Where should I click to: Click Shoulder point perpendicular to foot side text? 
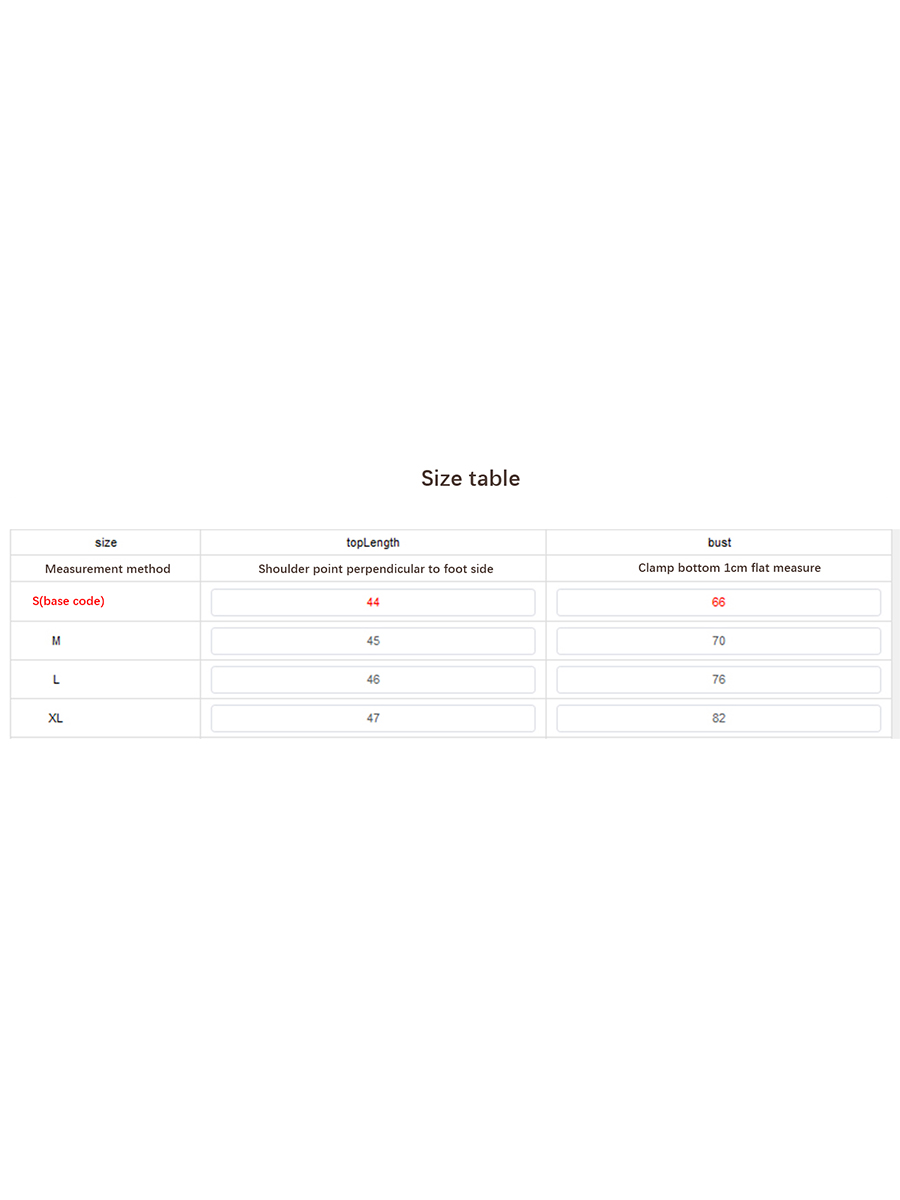point(376,568)
